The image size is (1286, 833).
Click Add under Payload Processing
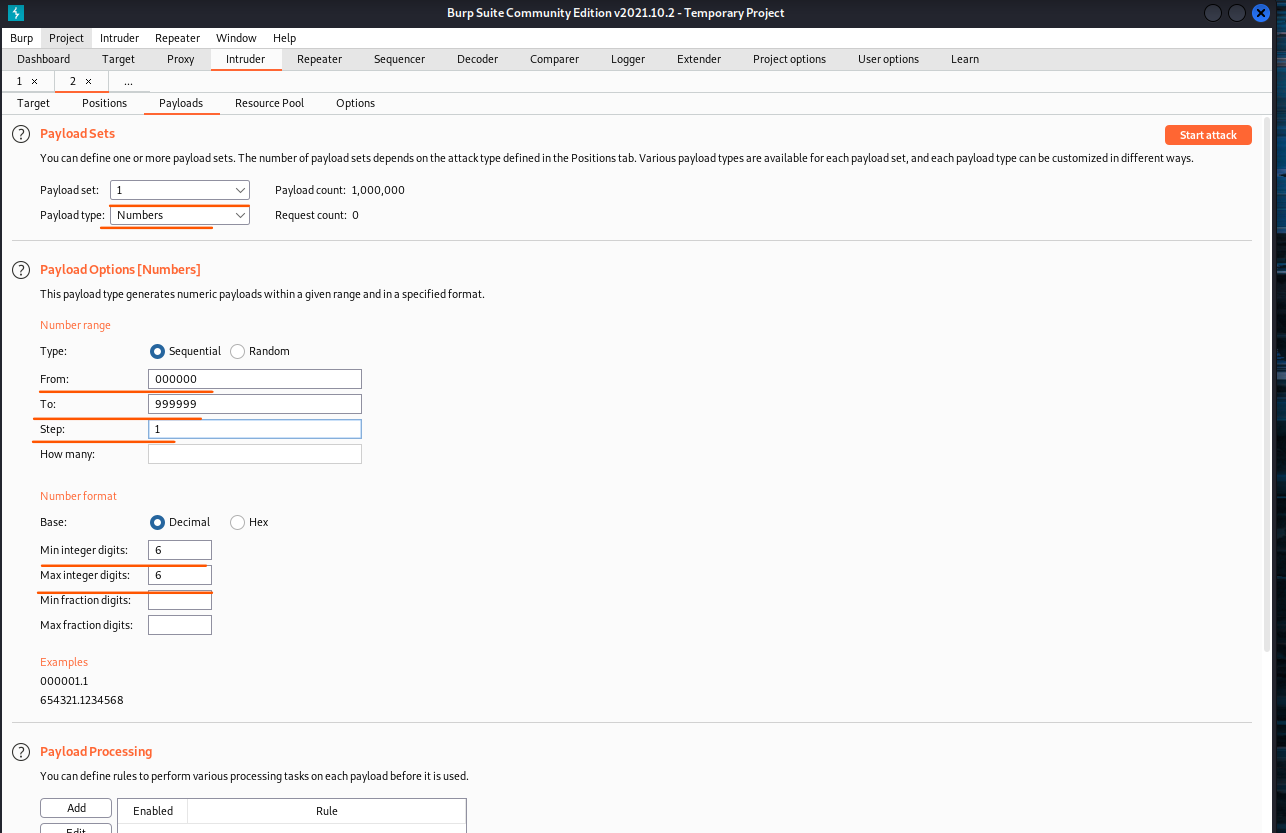pyautogui.click(x=76, y=808)
